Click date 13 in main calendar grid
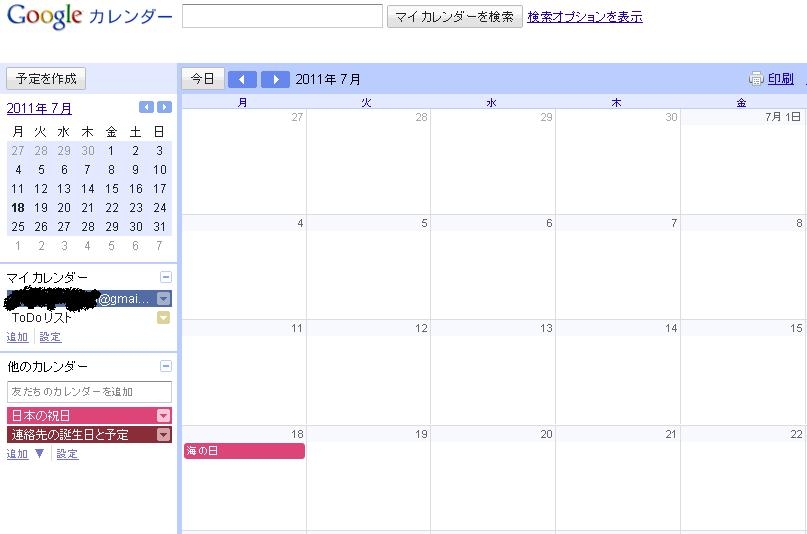This screenshot has height=534, width=807. tap(546, 328)
